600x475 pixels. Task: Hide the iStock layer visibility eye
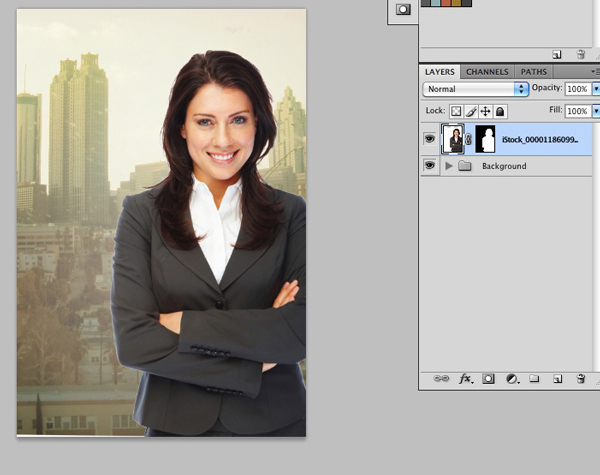click(430, 140)
